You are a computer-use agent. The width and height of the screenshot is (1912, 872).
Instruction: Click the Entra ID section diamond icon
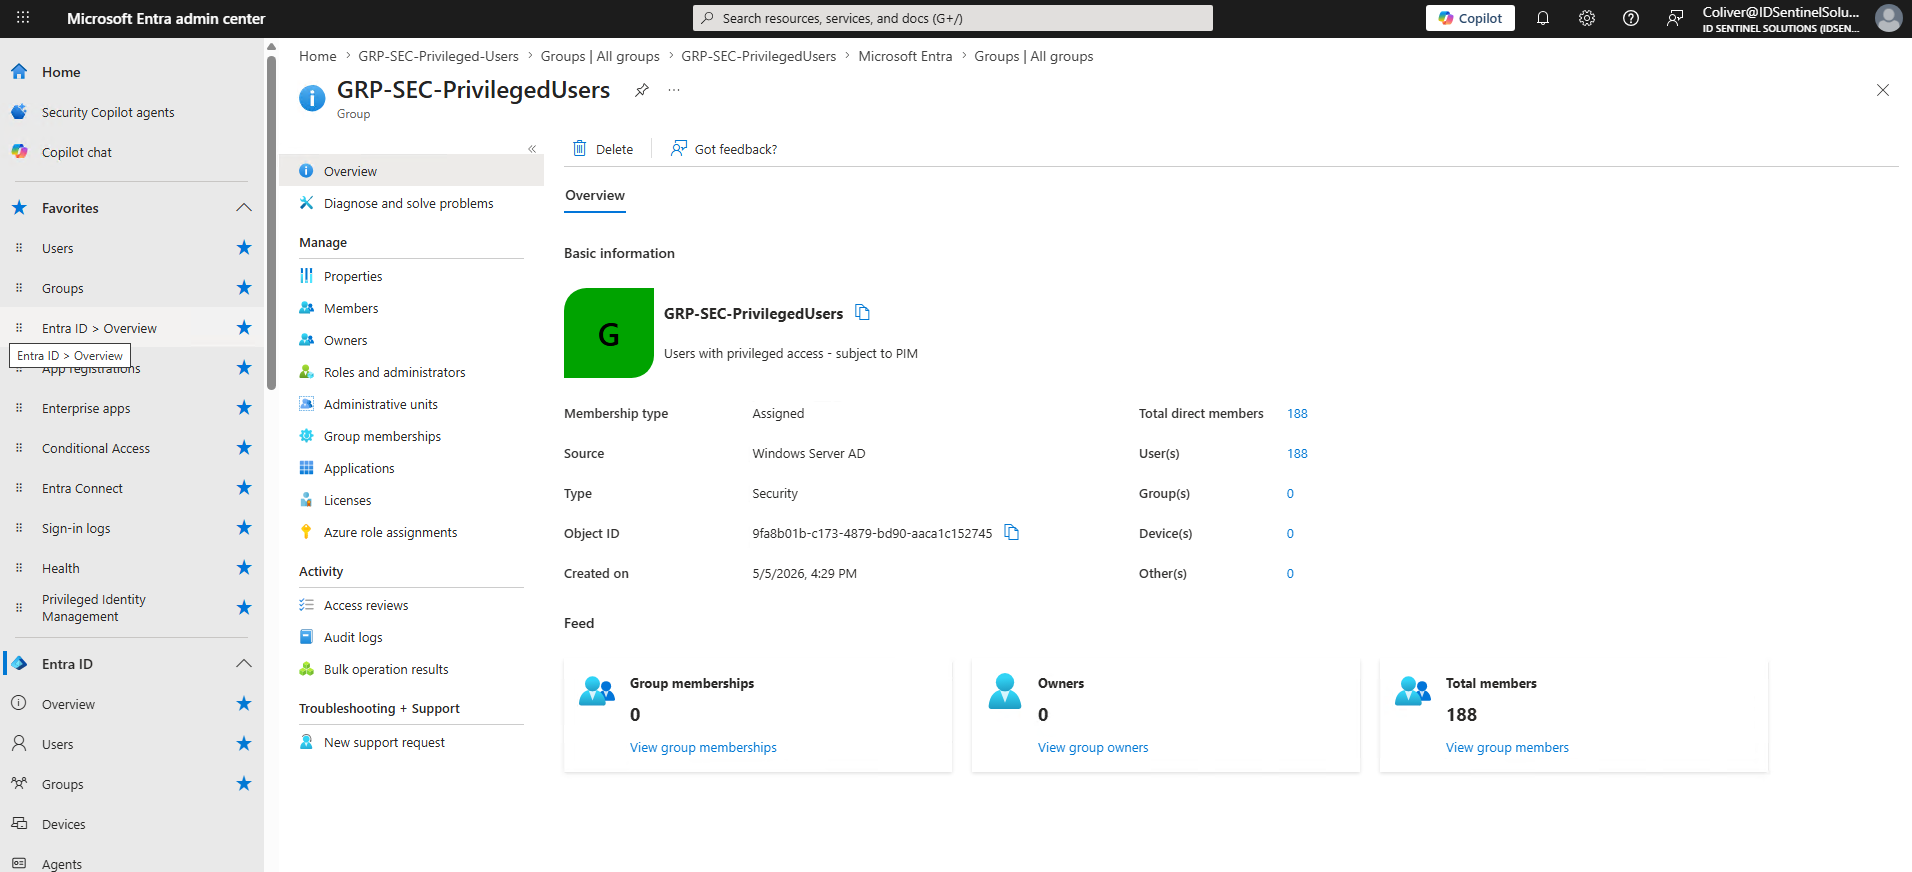[x=19, y=664]
